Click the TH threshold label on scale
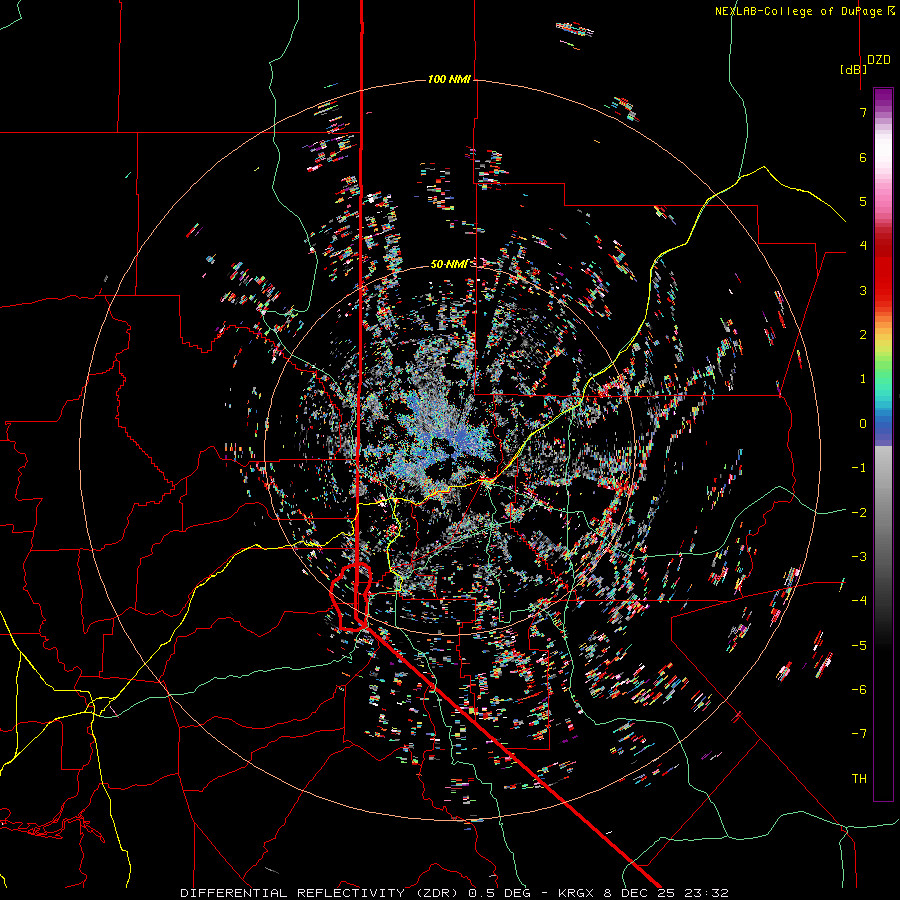 coord(859,779)
